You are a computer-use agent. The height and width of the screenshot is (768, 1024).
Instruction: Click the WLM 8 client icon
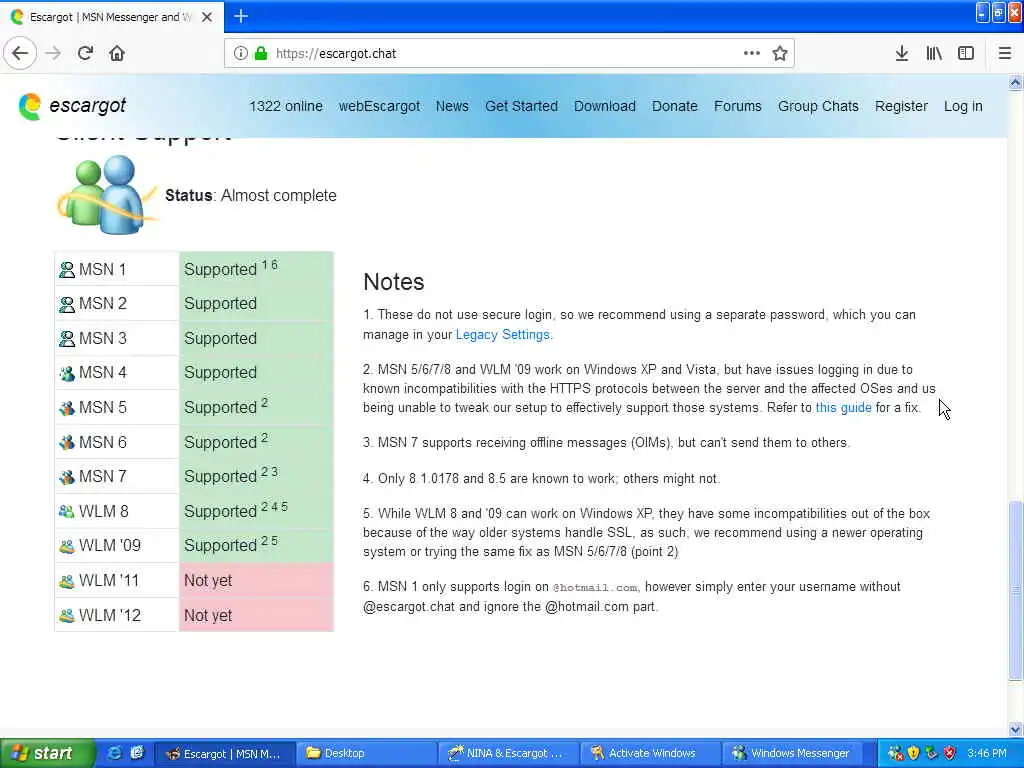pyautogui.click(x=67, y=511)
